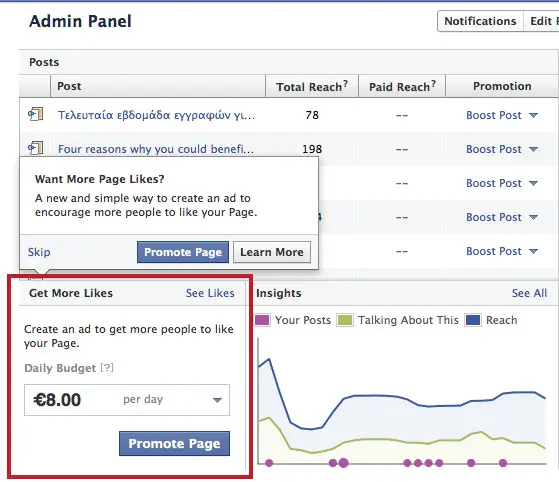This screenshot has height=482, width=559.
Task: Expand Boost Post dropdown for first post
Action: tap(533, 115)
